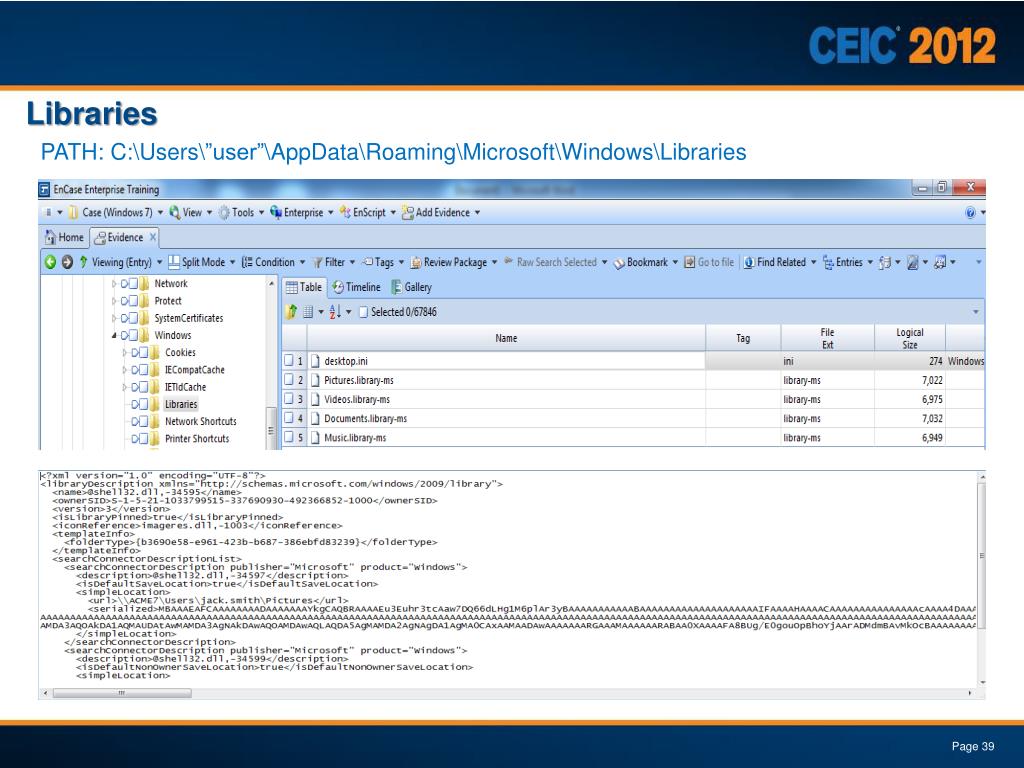The image size is (1024, 768).
Task: Open the Help icon dropdown arrow
Action: click(x=982, y=213)
